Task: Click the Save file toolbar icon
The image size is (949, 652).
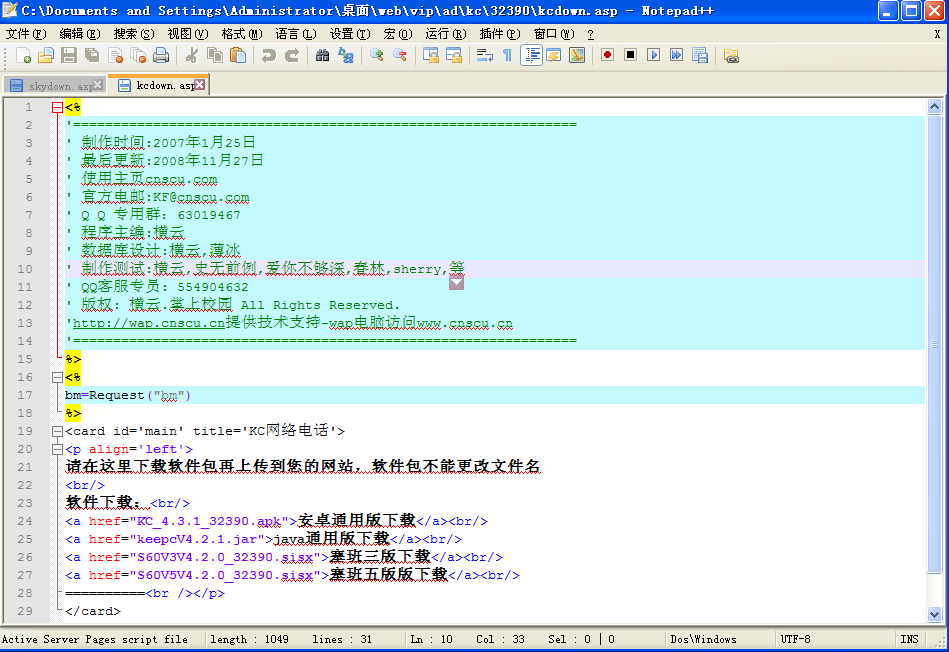Action: click(x=69, y=55)
